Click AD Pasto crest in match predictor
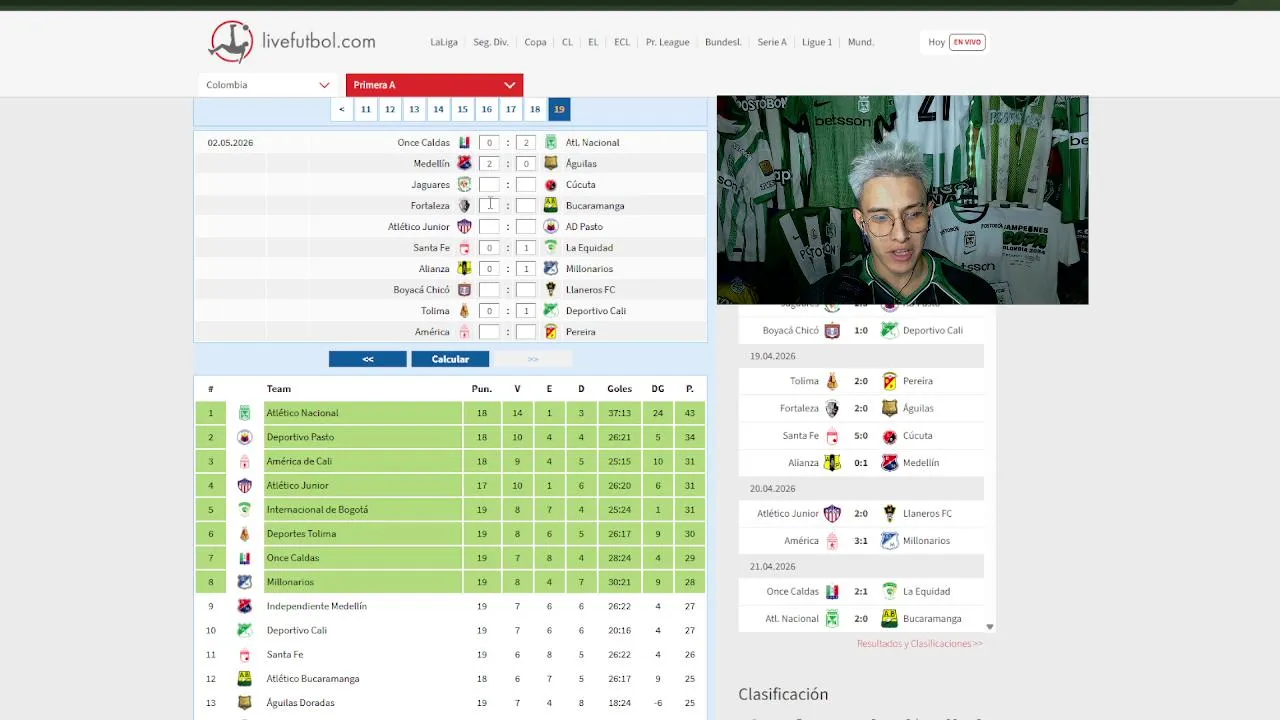1280x720 pixels. click(x=550, y=227)
